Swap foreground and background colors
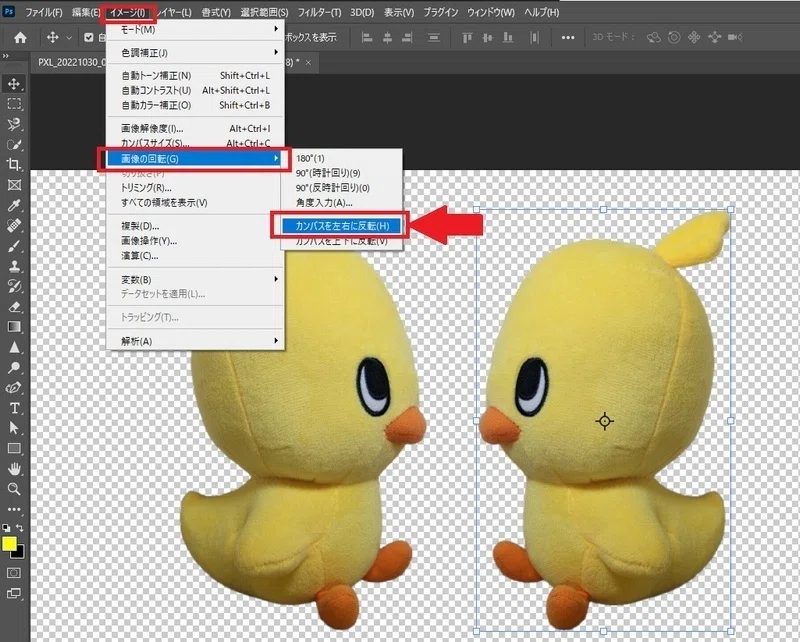 [x=20, y=528]
